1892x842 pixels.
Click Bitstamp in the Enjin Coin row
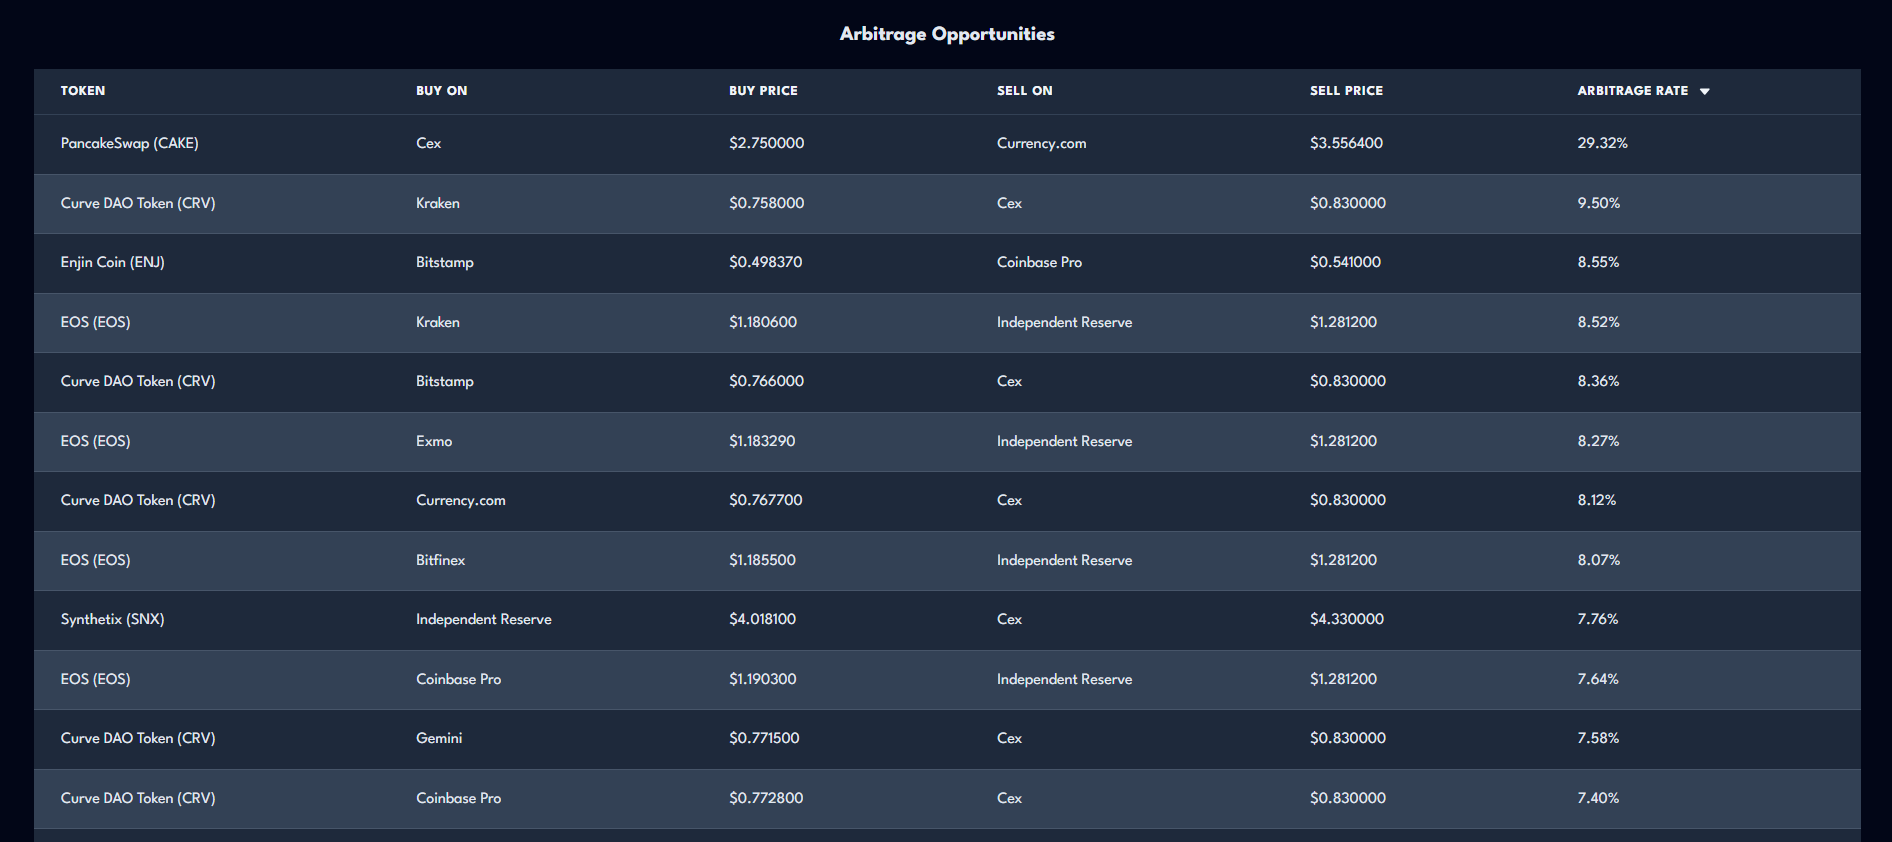445,262
